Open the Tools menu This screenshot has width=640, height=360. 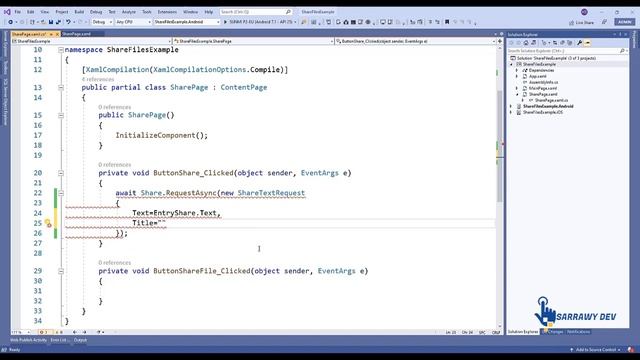[x=147, y=12]
